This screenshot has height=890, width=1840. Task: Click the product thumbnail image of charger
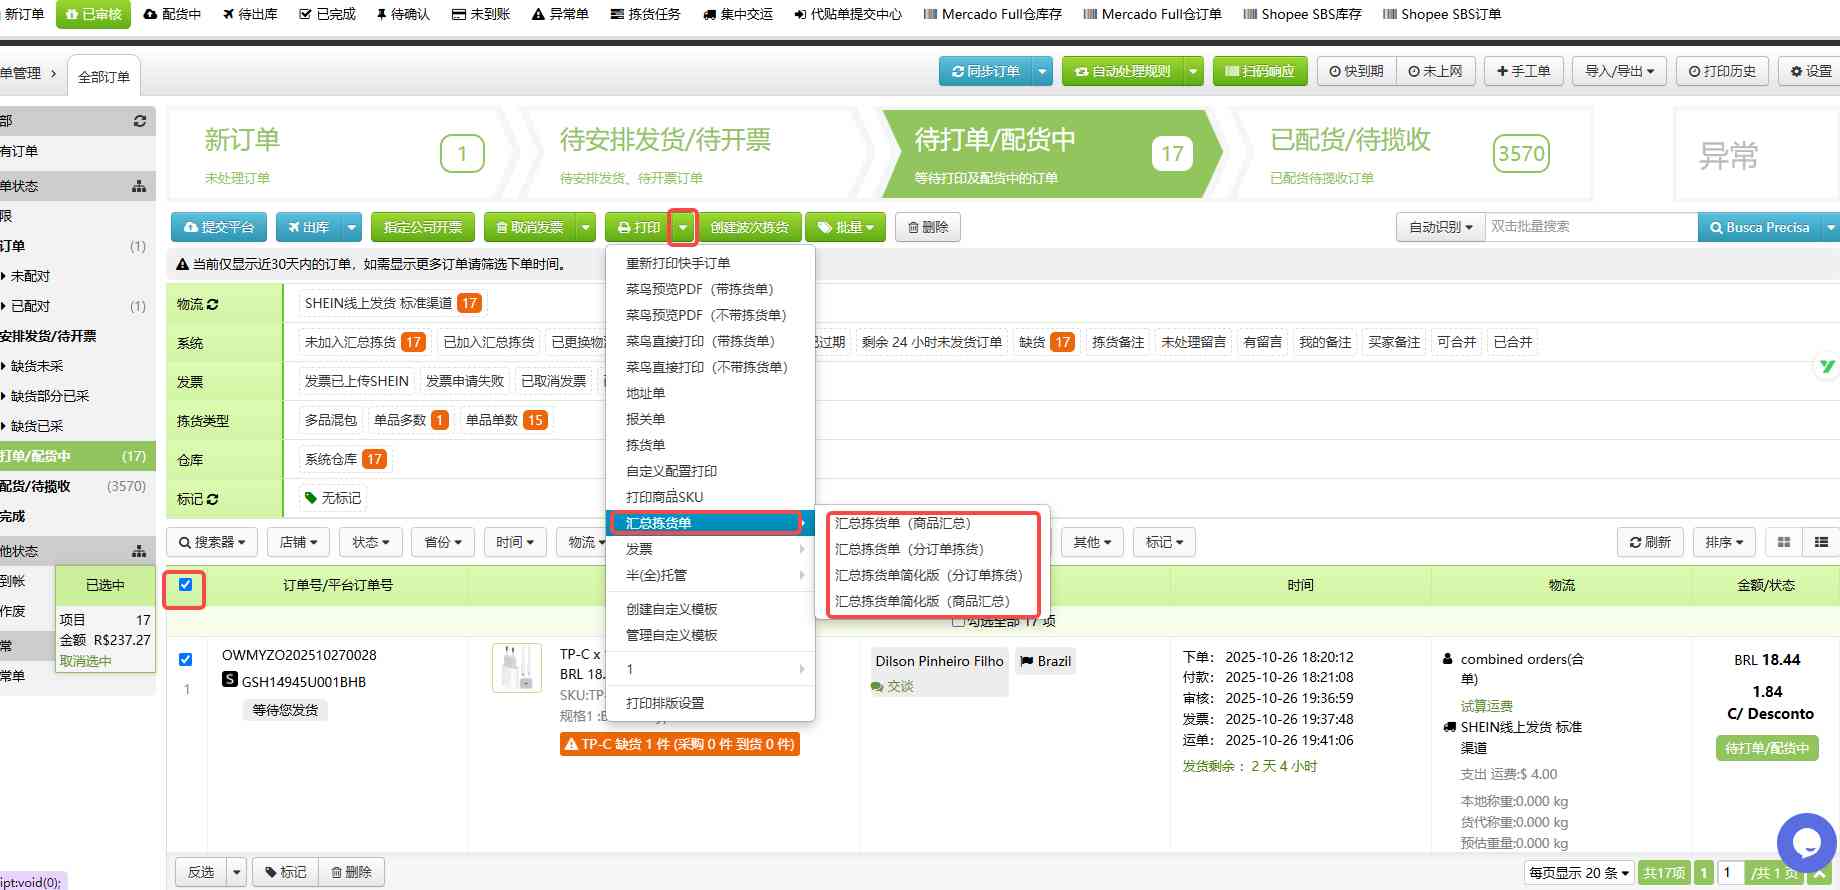[517, 667]
